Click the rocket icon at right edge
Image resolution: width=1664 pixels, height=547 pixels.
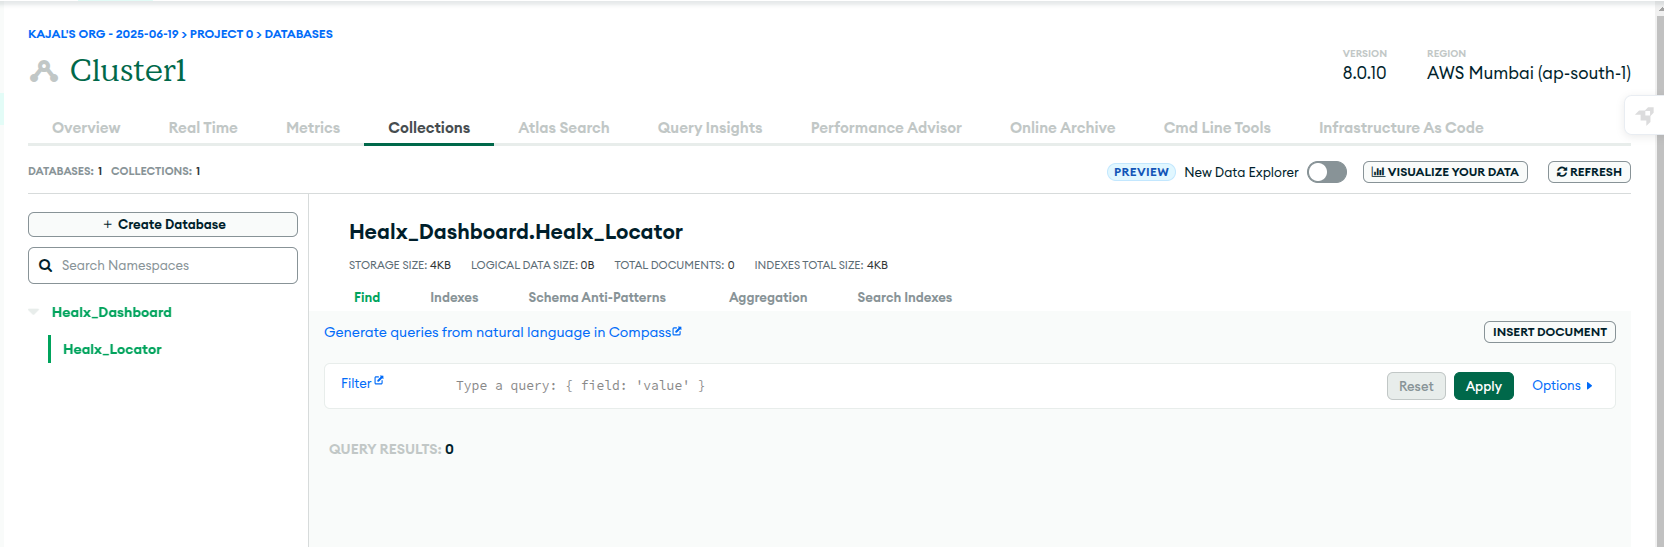(x=1645, y=116)
